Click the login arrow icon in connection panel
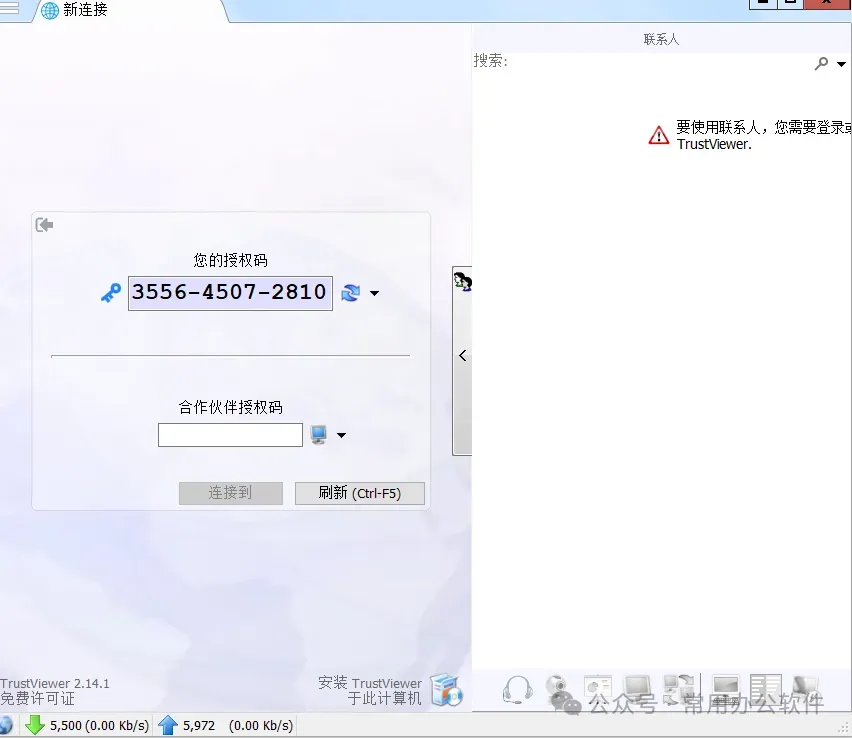 (45, 224)
